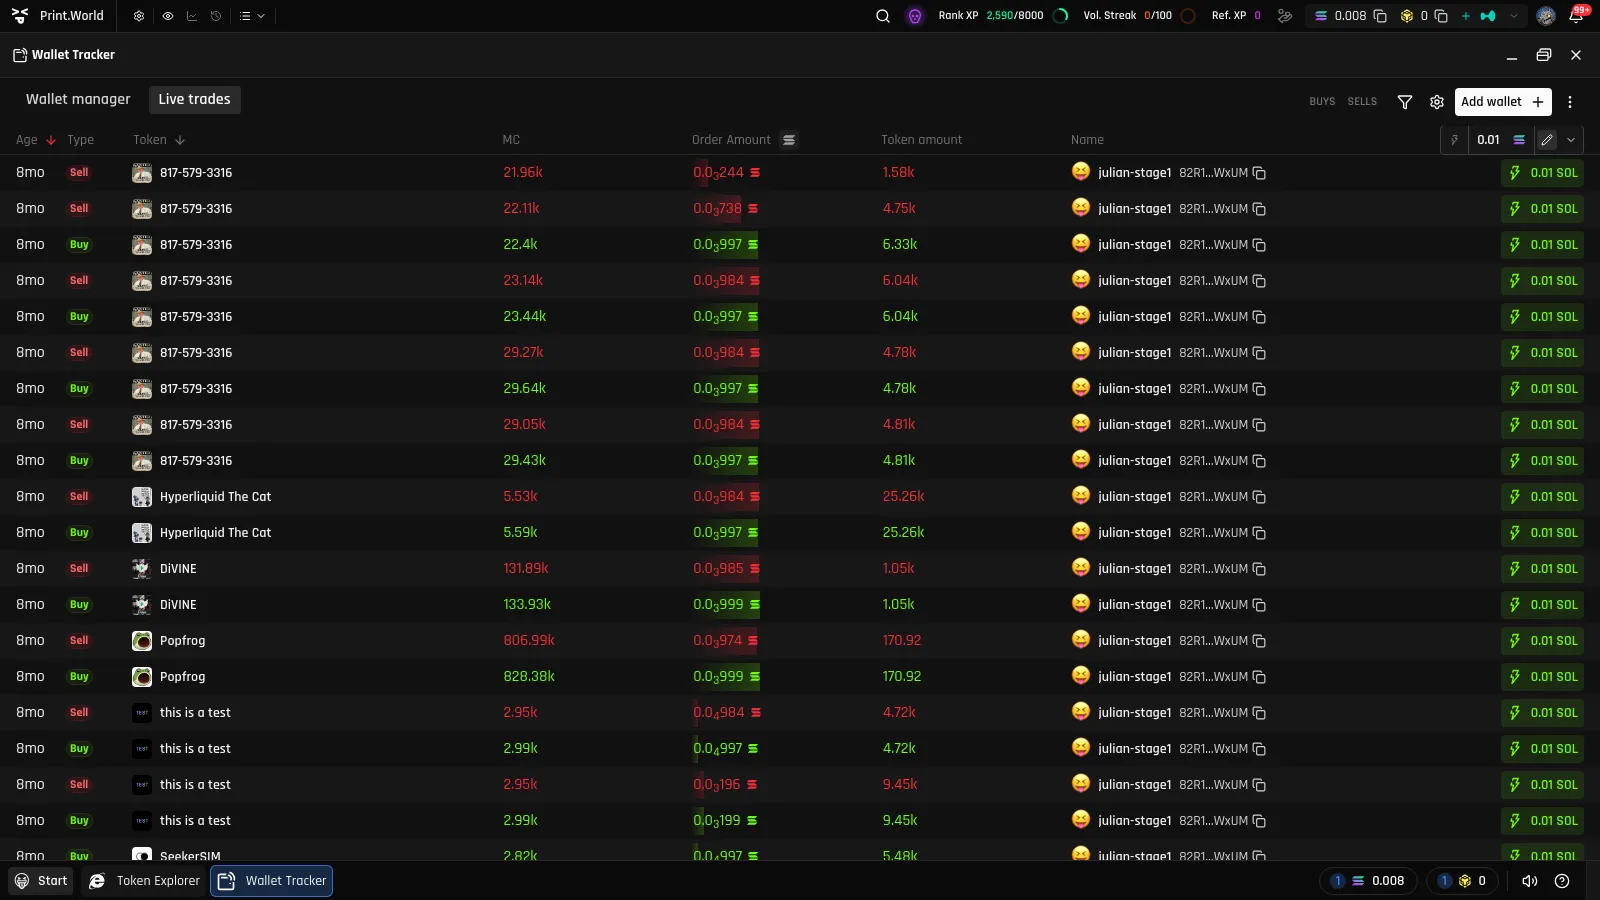Click julian-stage1 emoji avatar on 23.14k row
The image size is (1600, 900).
pos(1081,280)
